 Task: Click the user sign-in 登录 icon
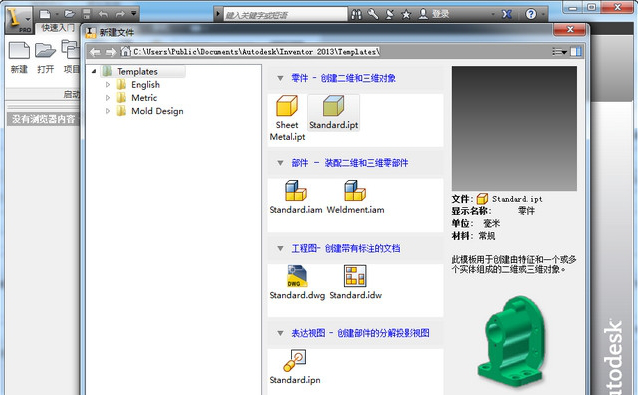point(423,14)
